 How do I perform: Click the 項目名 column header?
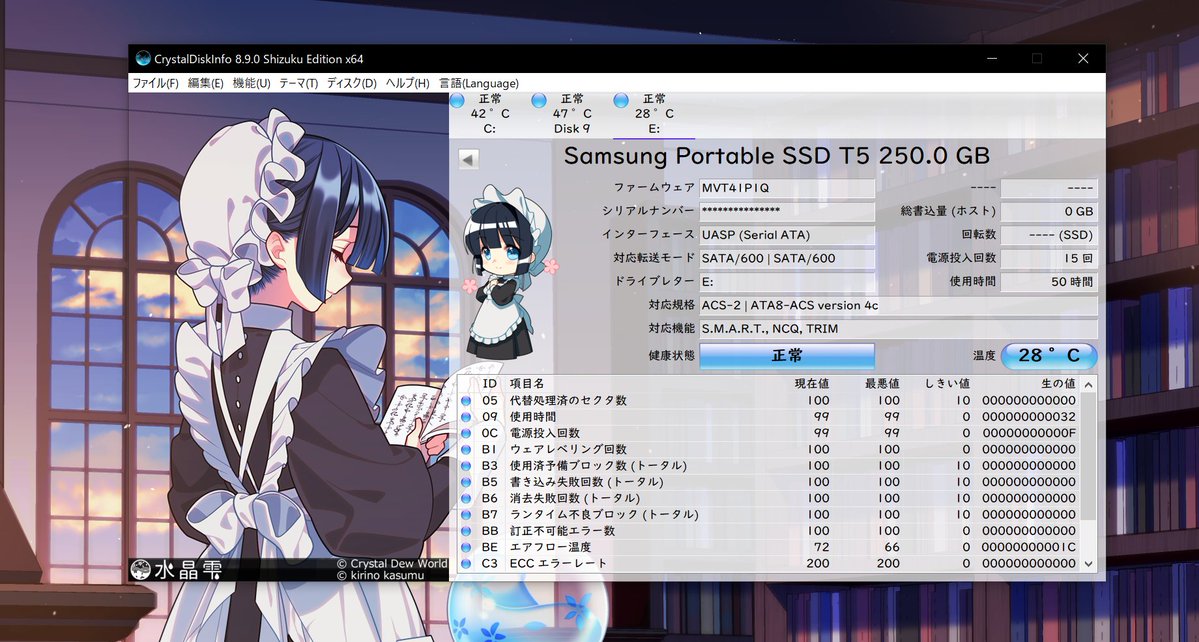(x=528, y=383)
